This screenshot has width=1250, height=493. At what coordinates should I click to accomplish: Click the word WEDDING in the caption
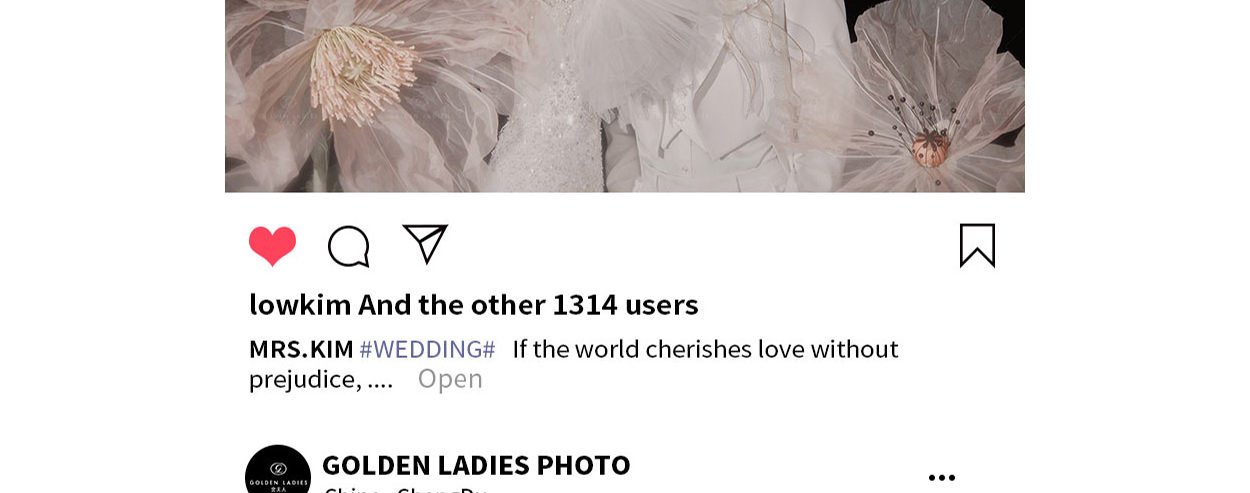(x=427, y=349)
